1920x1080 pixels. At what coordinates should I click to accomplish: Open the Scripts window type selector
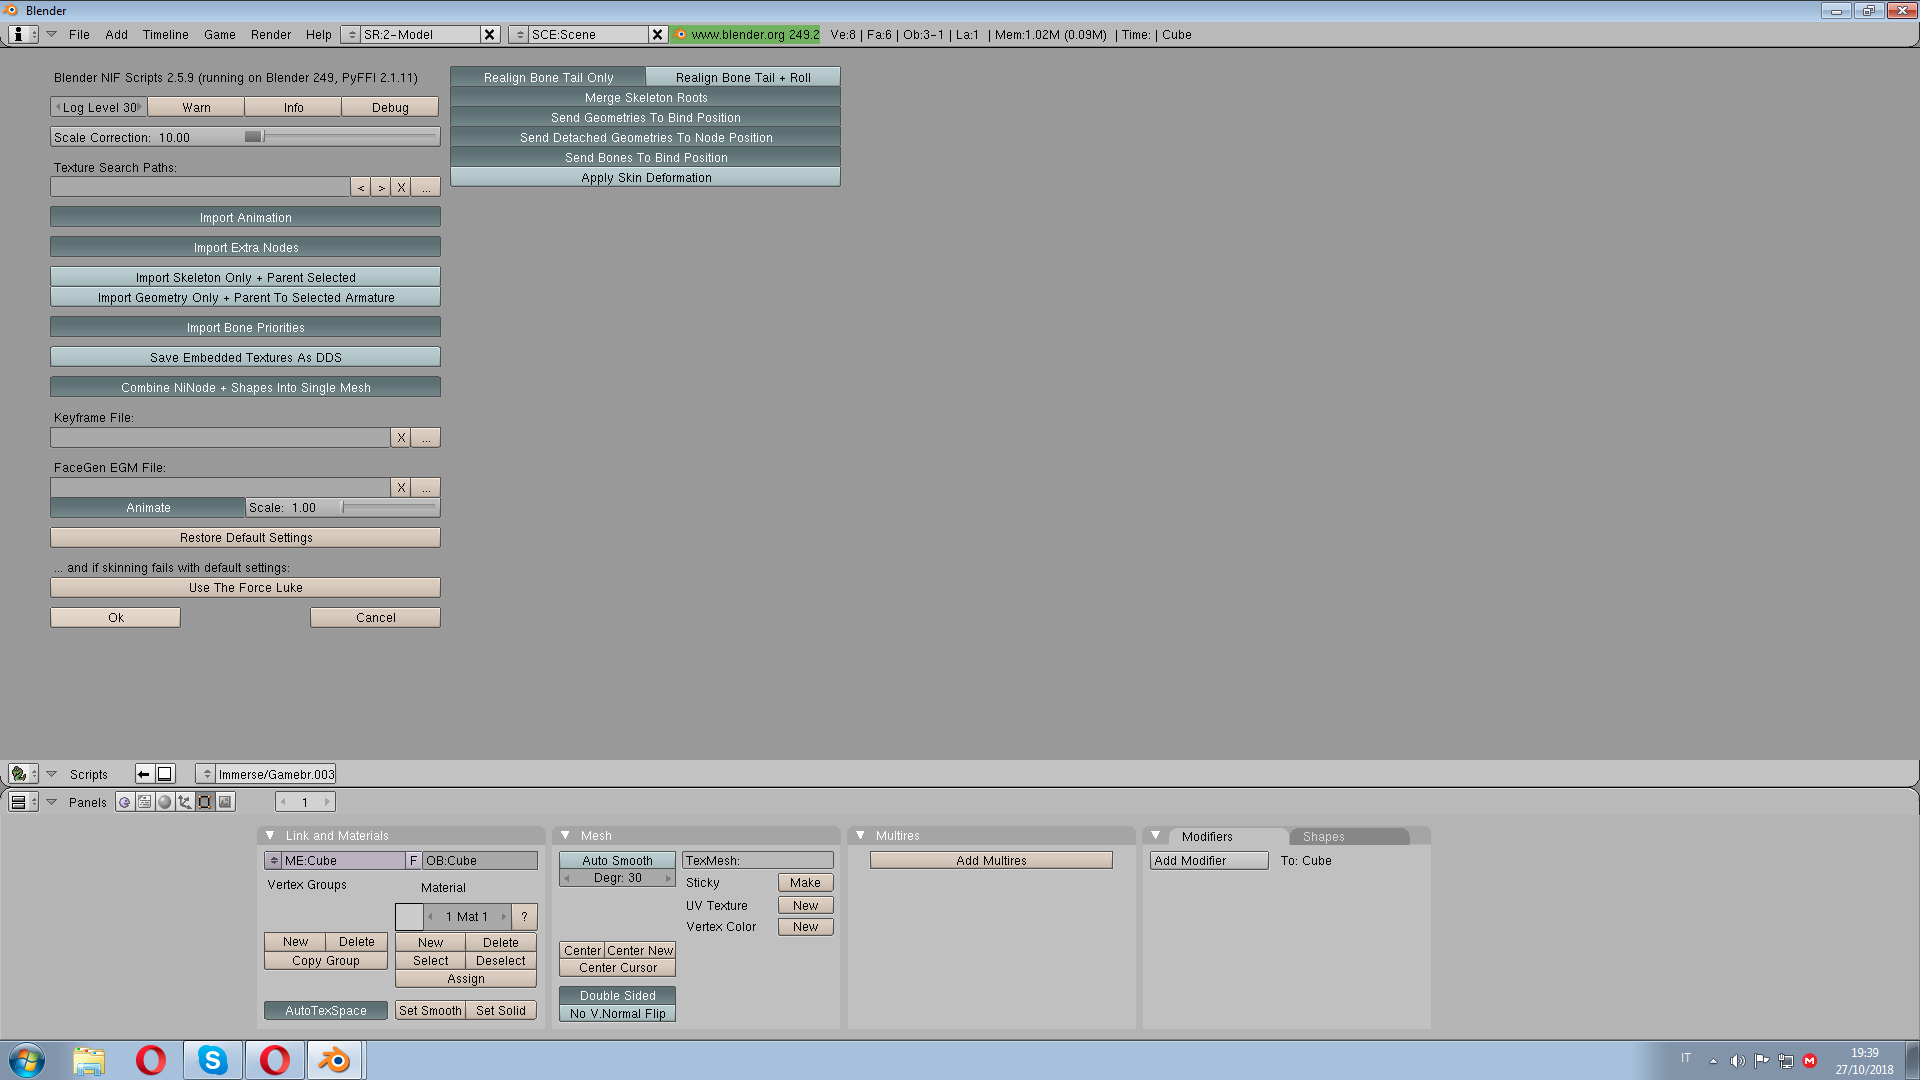(x=23, y=774)
